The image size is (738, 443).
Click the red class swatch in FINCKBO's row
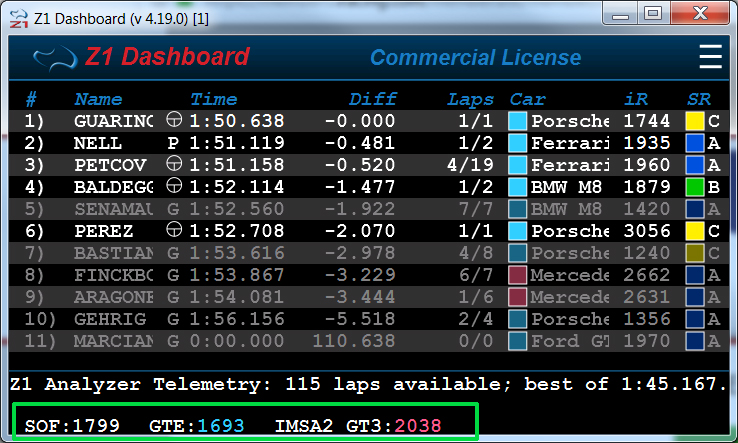pyautogui.click(x=517, y=275)
